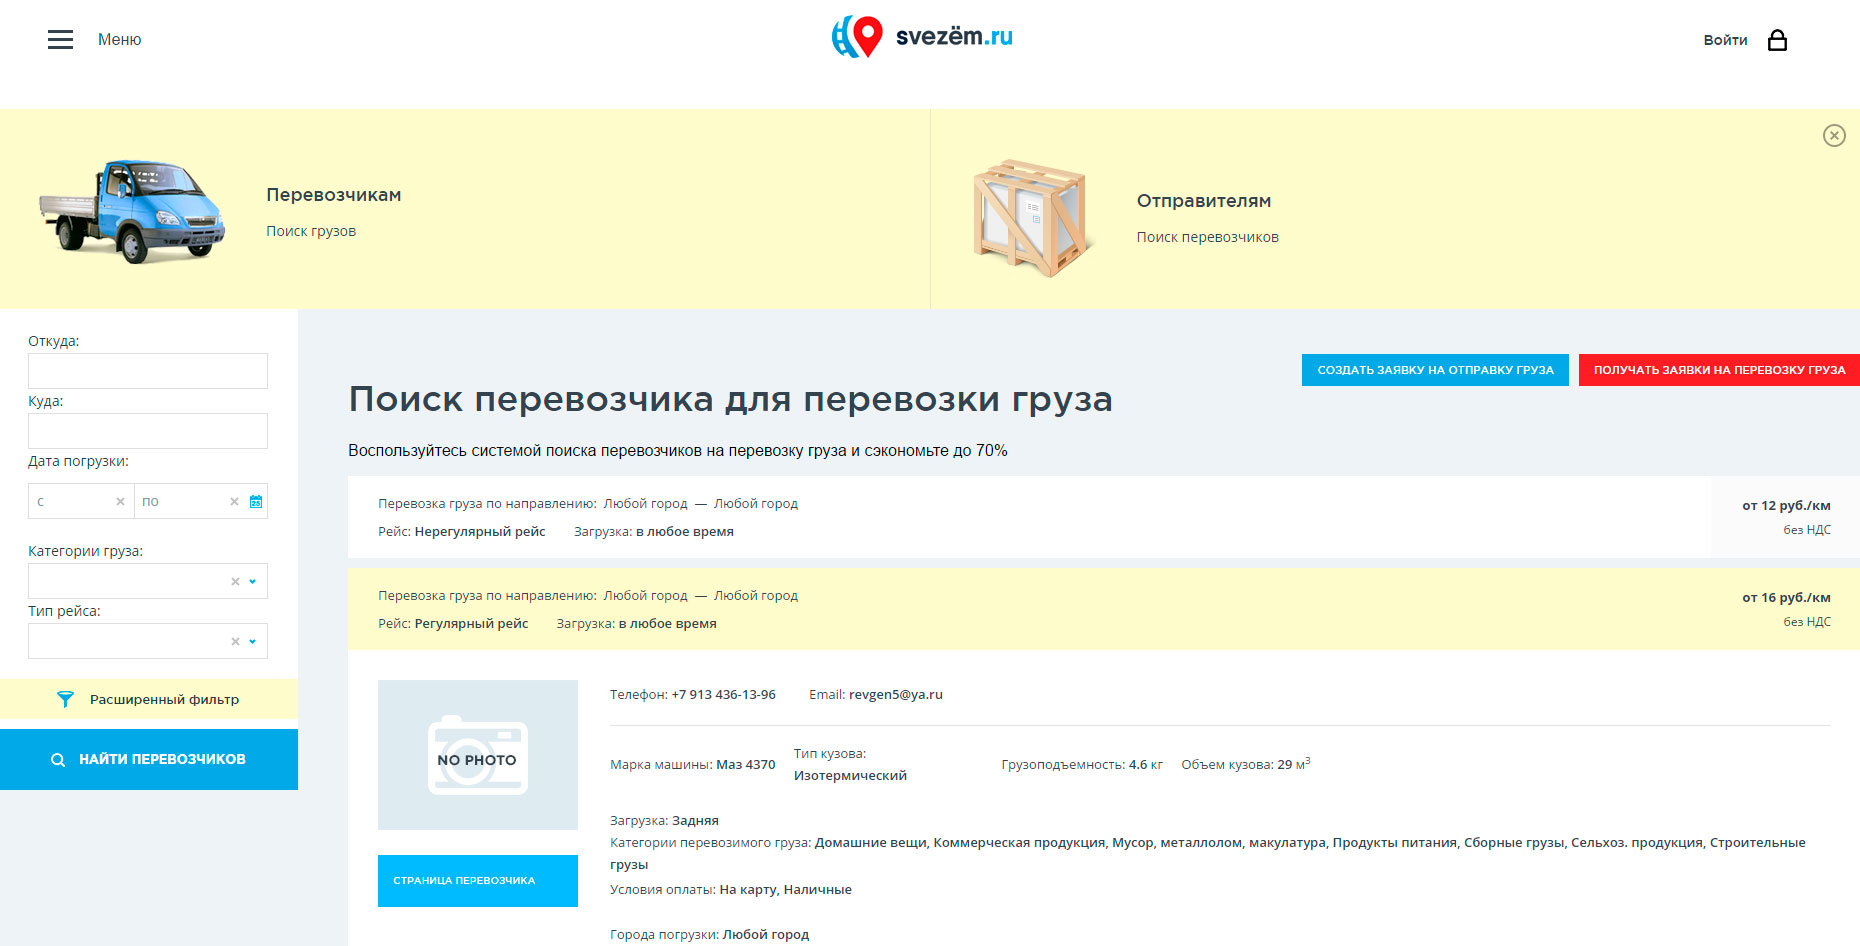Click the lock icon next to Войти
Screen dimensions: 1860x946
point(1777,40)
